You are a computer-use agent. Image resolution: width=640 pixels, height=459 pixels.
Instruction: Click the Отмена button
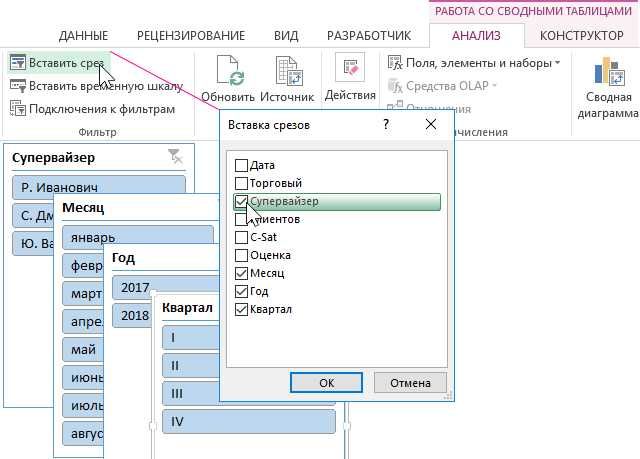click(x=410, y=383)
